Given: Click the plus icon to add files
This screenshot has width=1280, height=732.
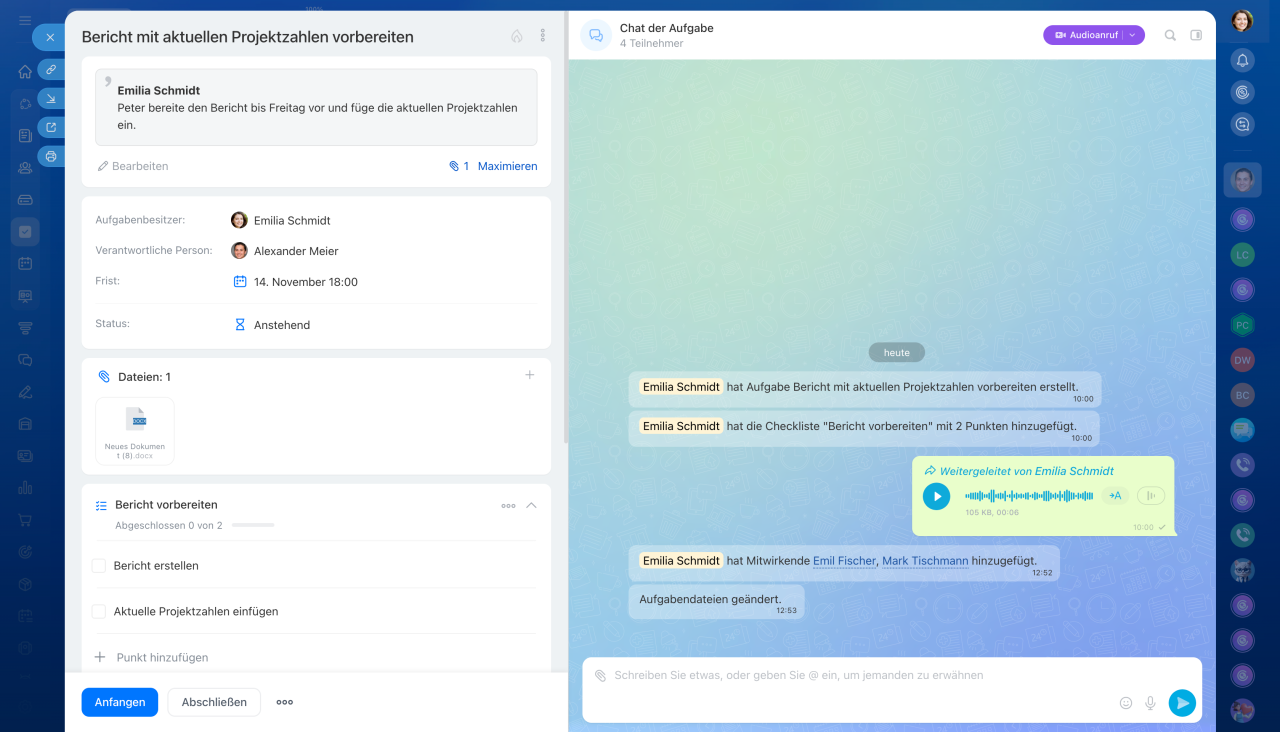Looking at the screenshot, I should (530, 375).
